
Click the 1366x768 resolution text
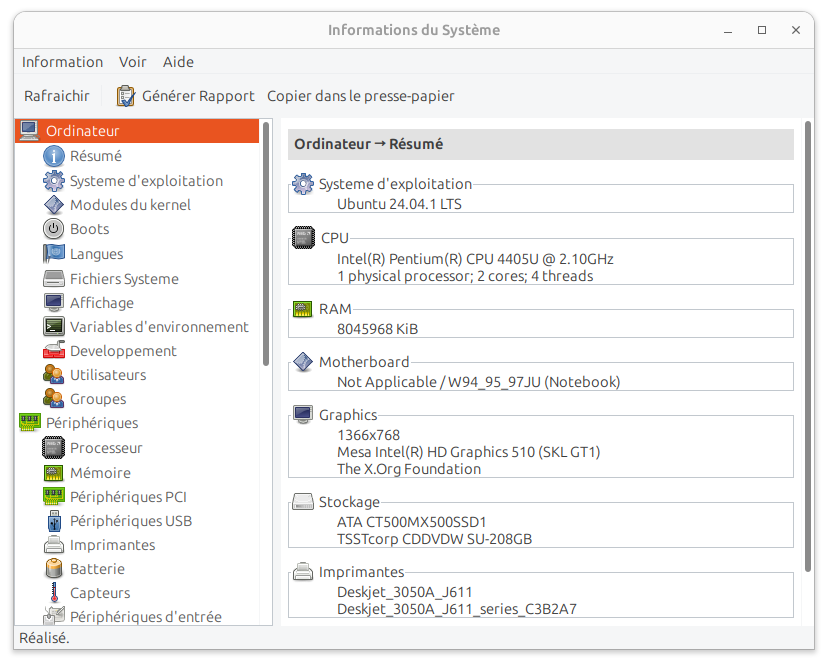[369, 435]
